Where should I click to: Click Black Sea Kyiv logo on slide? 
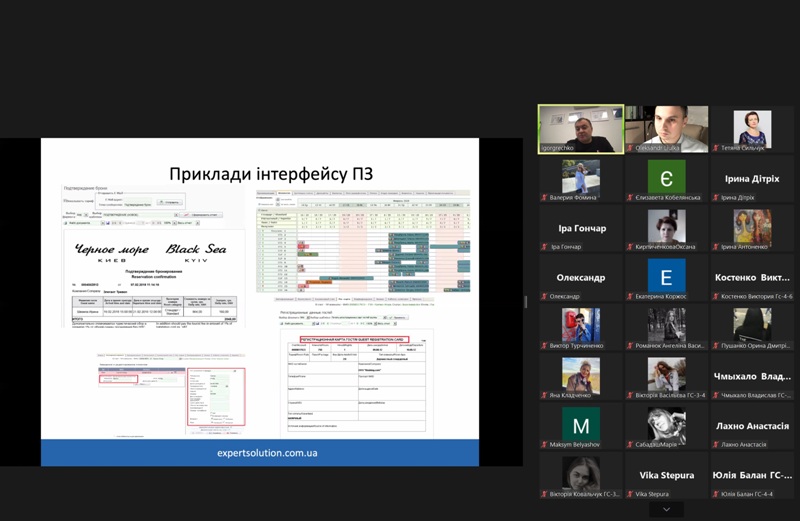coord(196,253)
